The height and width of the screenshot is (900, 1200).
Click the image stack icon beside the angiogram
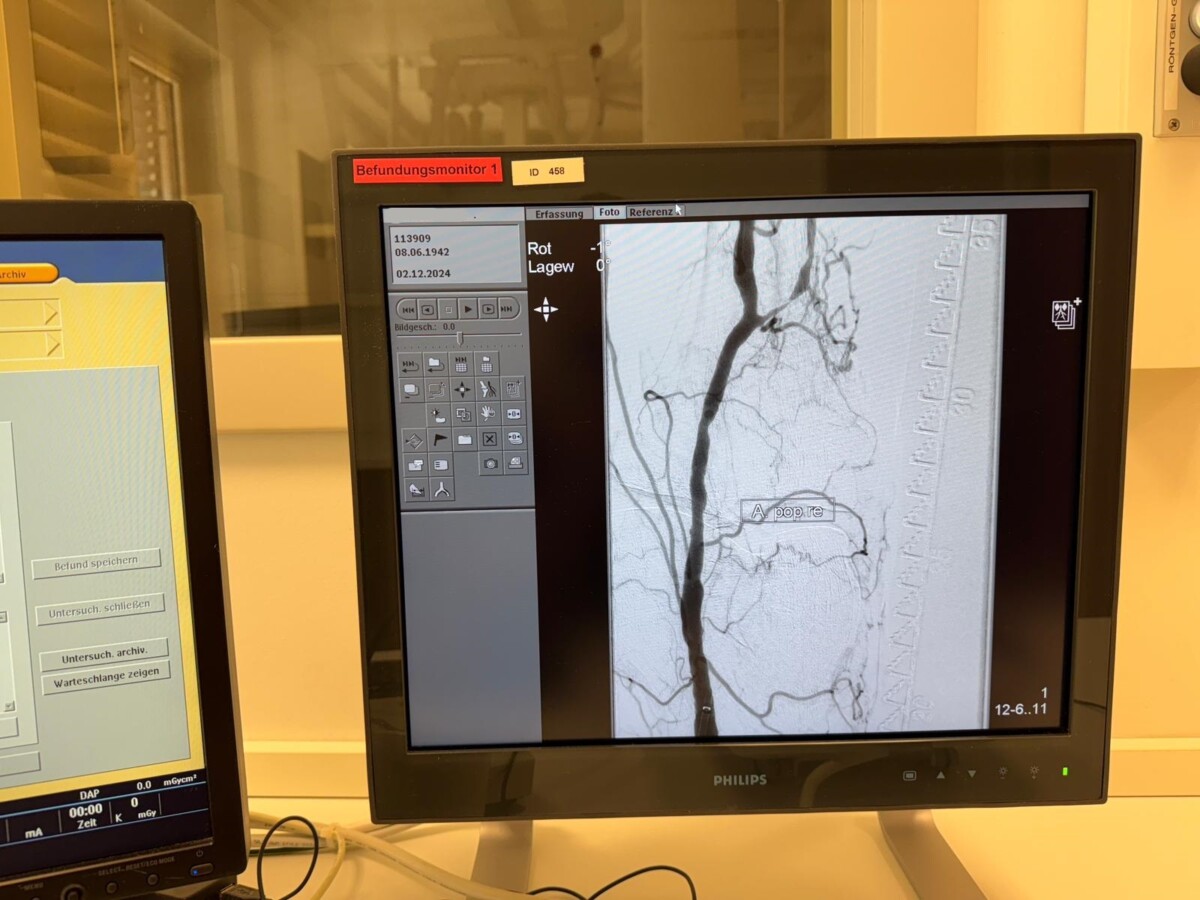tap(1062, 311)
